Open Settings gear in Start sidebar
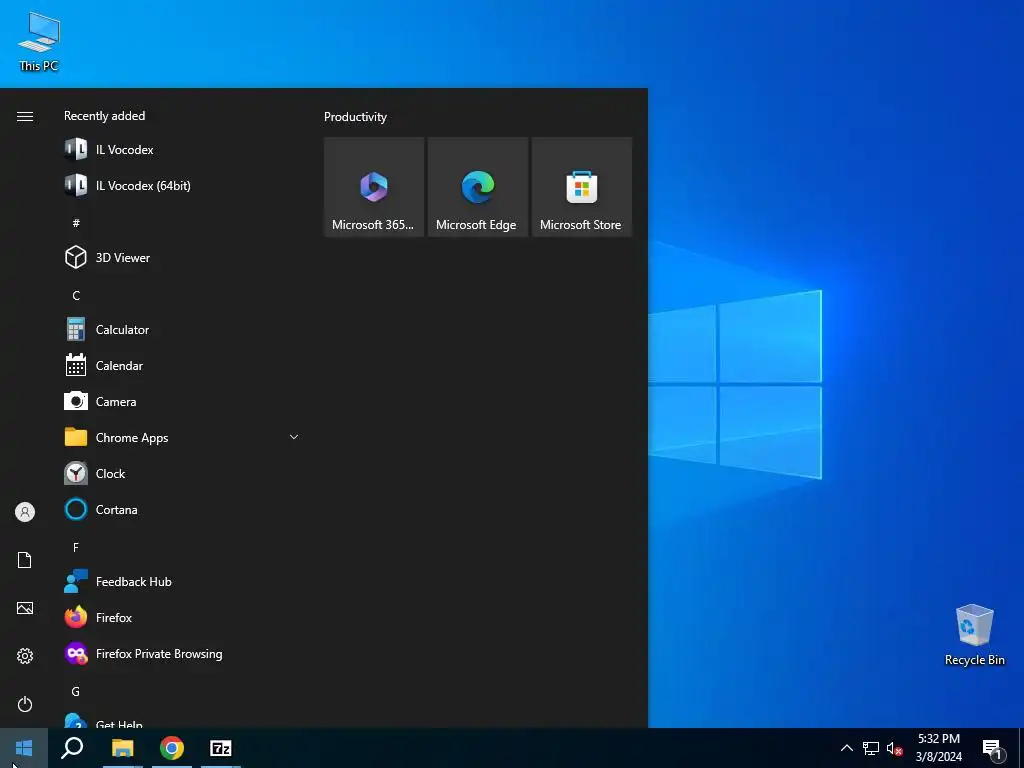Image resolution: width=1024 pixels, height=768 pixels. point(25,656)
